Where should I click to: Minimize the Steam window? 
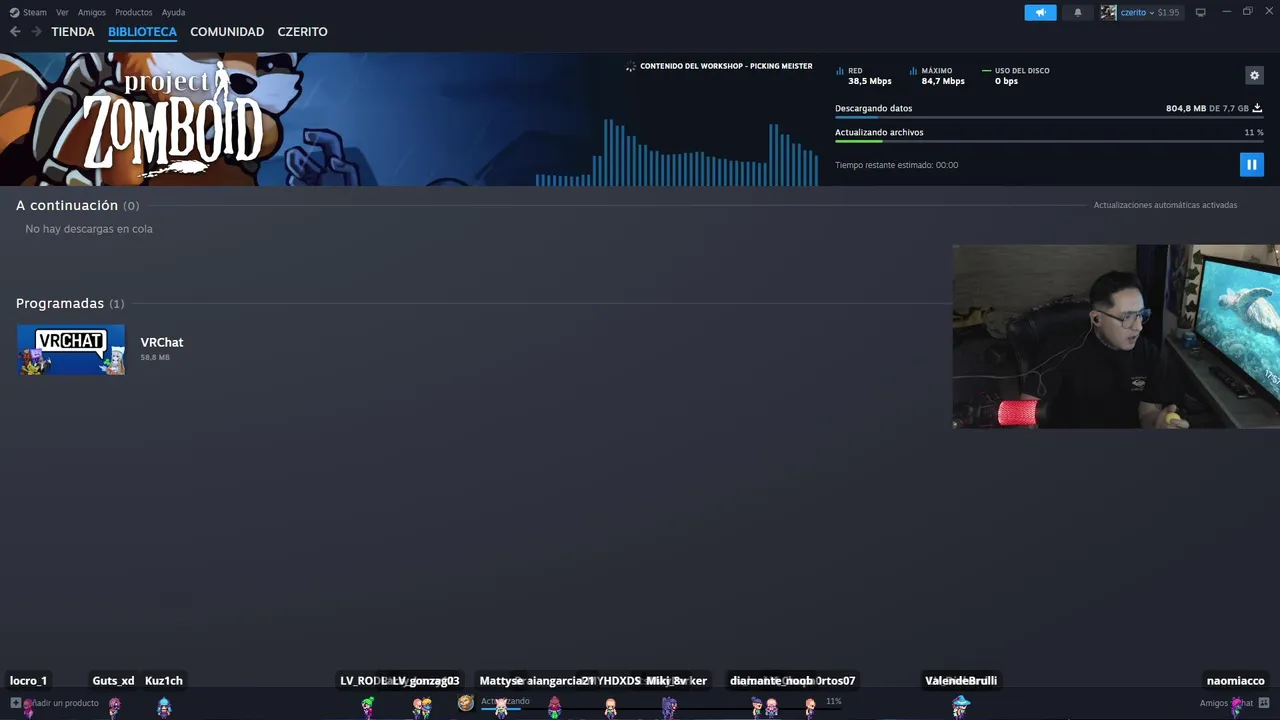tap(1227, 12)
